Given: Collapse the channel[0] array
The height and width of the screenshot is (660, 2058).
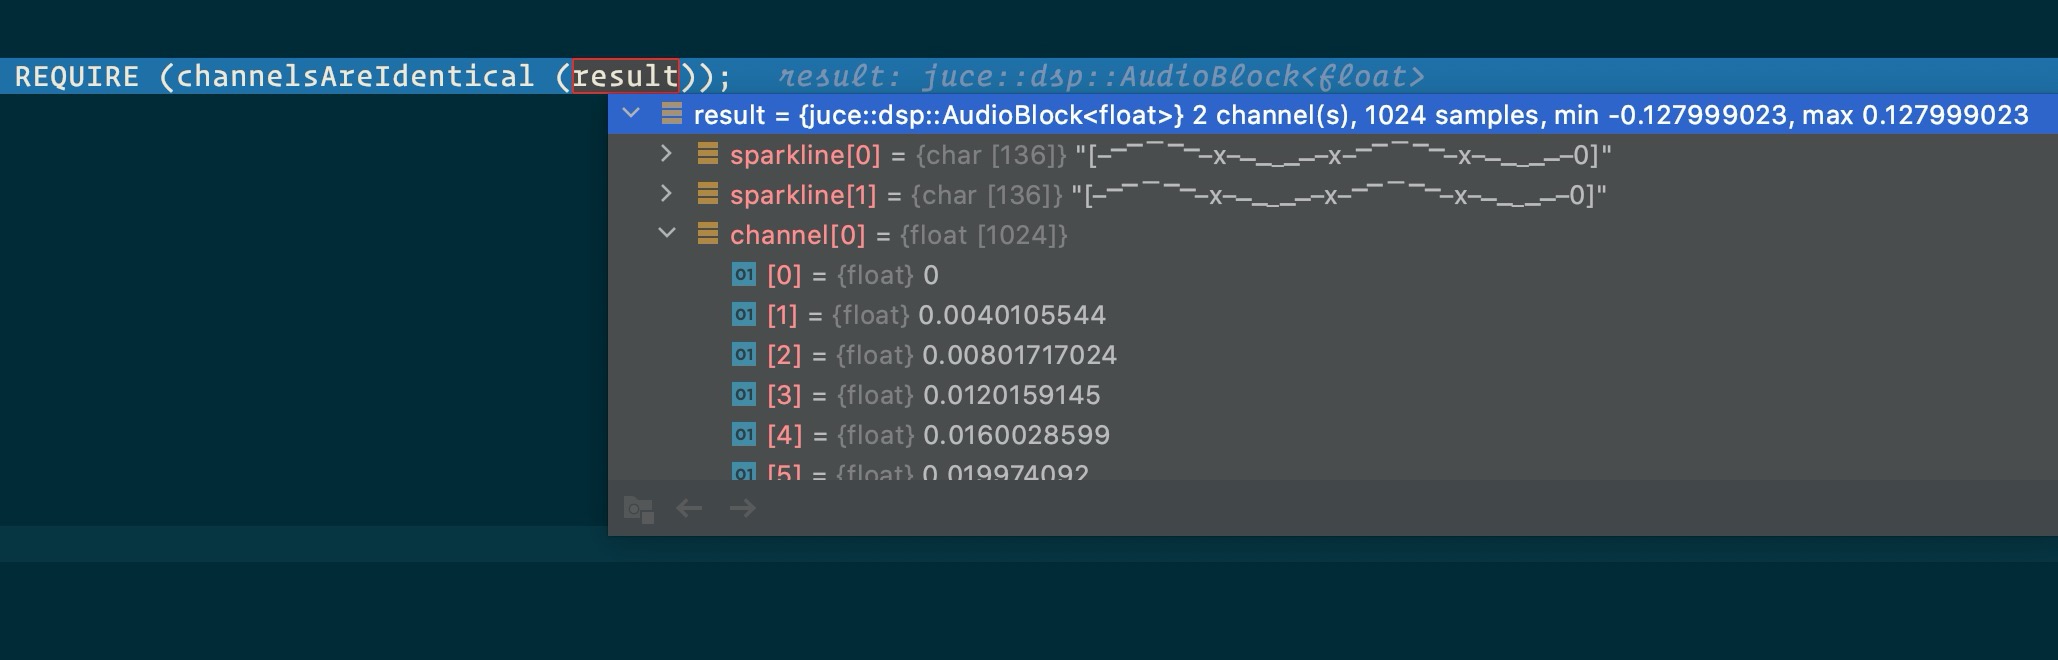Looking at the screenshot, I should click(x=666, y=234).
